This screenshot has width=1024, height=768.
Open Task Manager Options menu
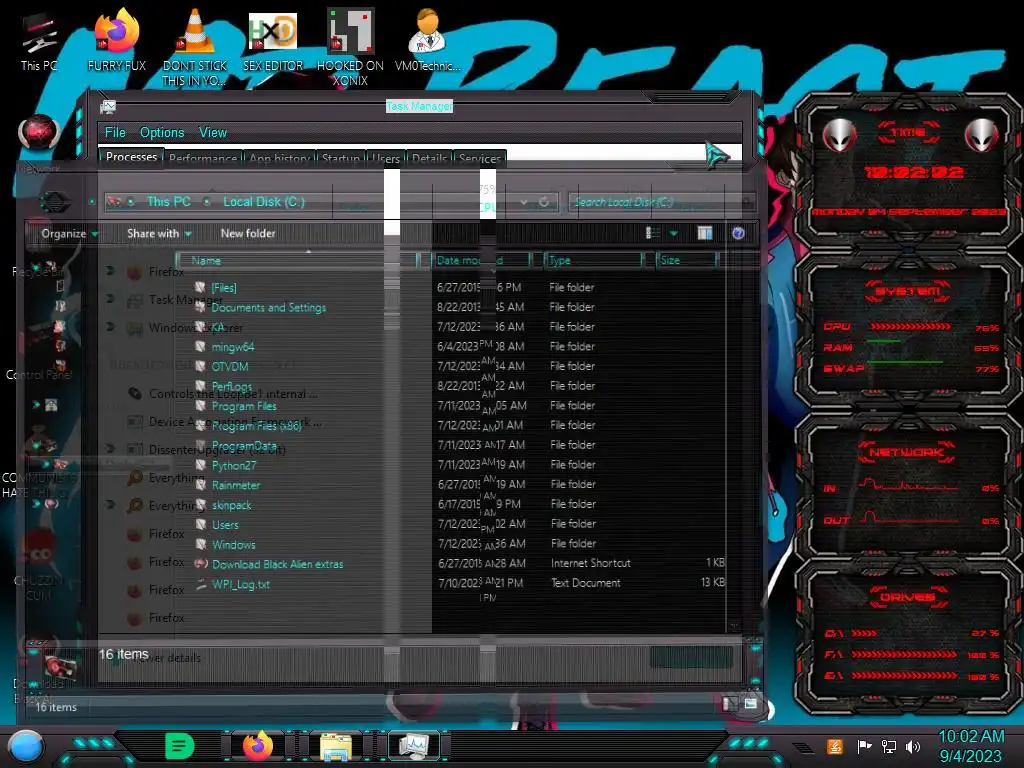pyautogui.click(x=162, y=133)
